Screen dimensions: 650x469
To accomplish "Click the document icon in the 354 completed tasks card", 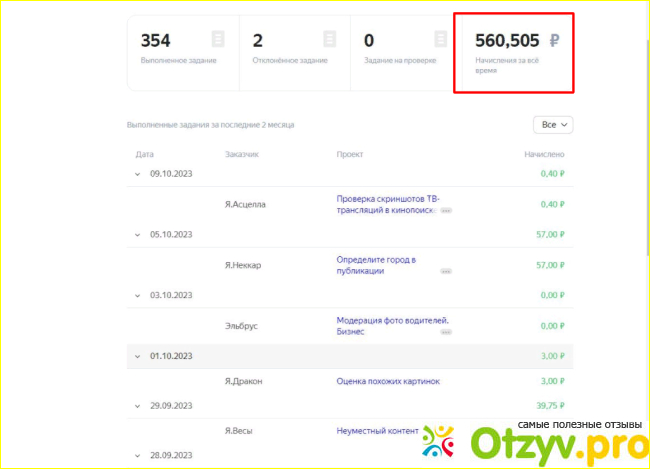I will click(218, 40).
